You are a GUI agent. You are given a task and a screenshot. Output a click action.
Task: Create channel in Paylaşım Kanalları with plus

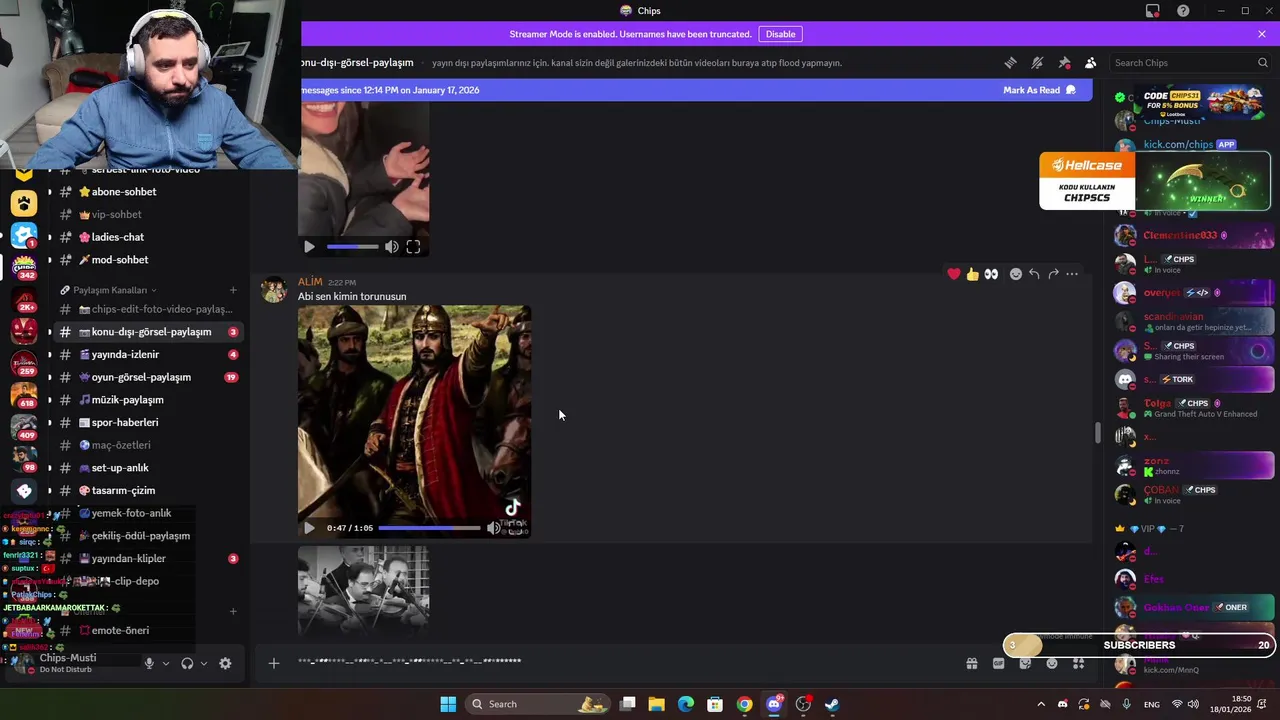point(233,290)
